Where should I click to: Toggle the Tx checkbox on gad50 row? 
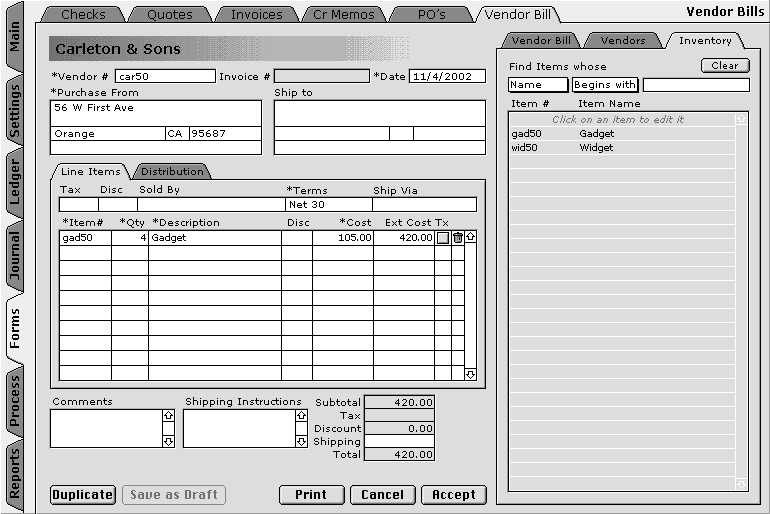[443, 238]
